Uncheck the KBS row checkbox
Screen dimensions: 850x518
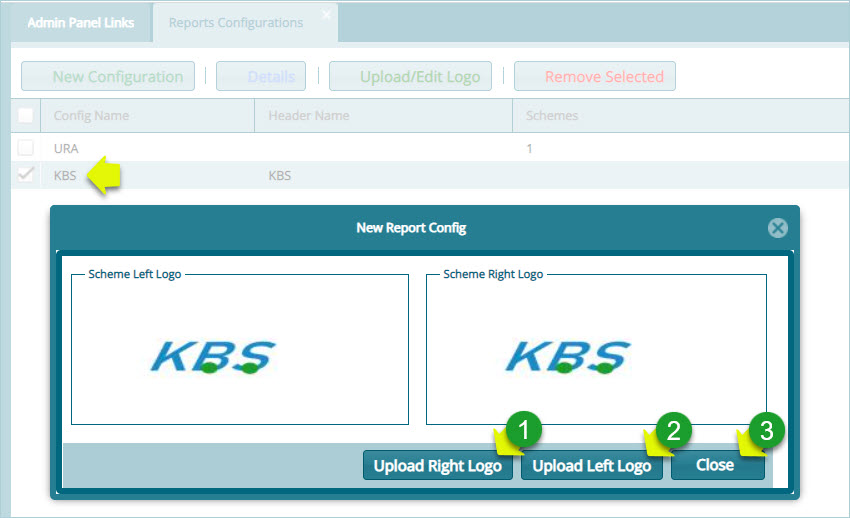tap(25, 174)
